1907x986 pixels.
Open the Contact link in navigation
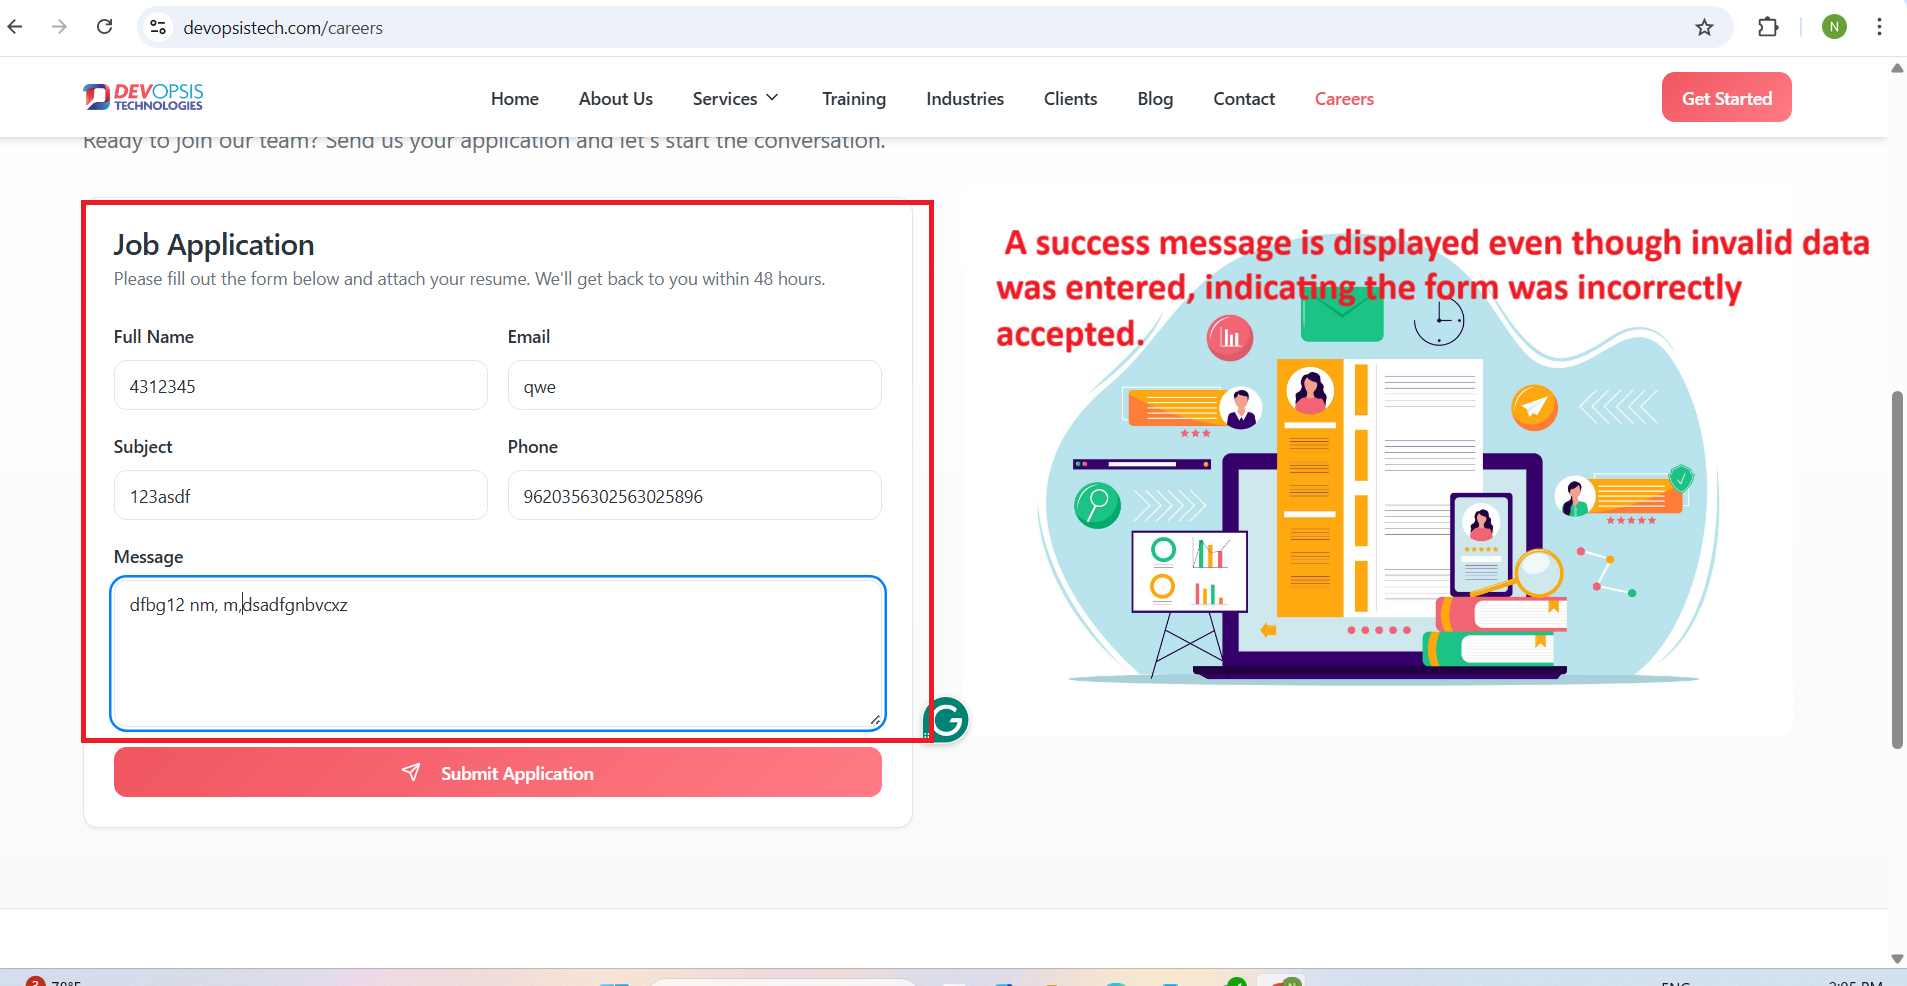tap(1243, 98)
